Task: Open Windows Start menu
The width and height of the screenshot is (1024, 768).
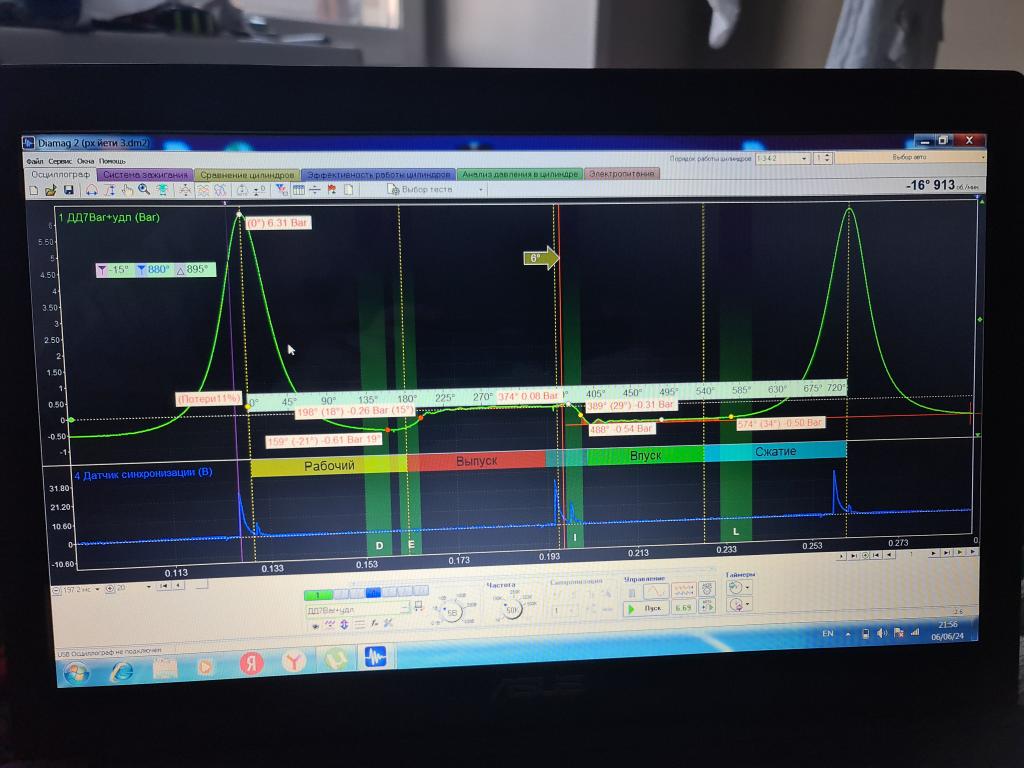Action: [x=76, y=672]
